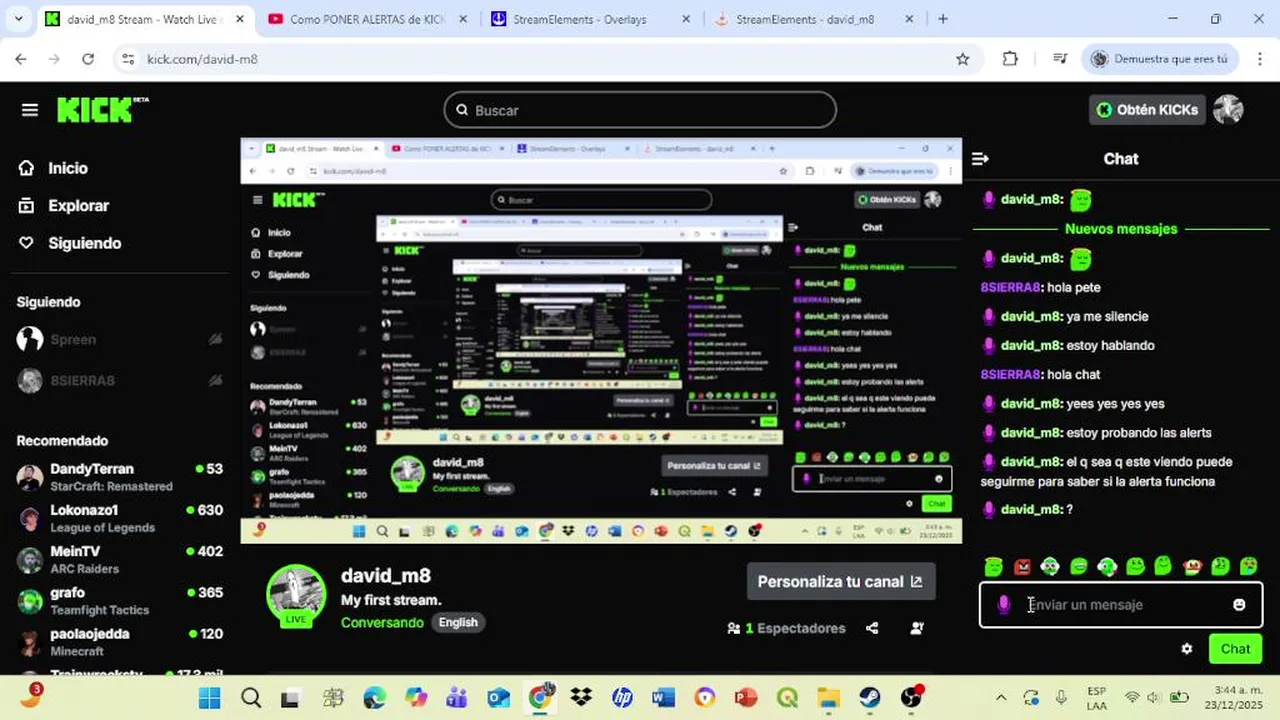This screenshot has width=1280, height=720.
Task: Open Dropbox from the taskbar
Action: coord(581,698)
